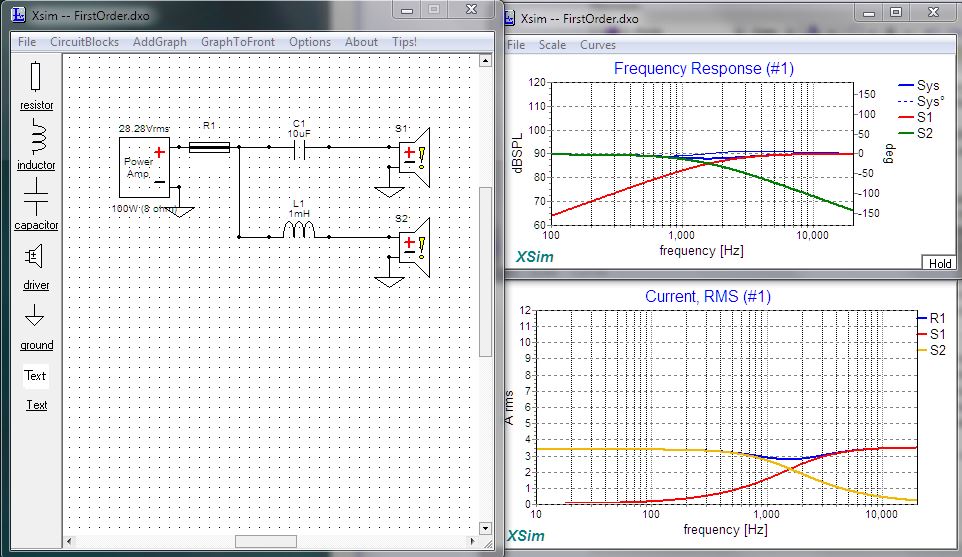Select resistor R1 in the schematic
Screen dimensions: 962x557
(x=209, y=147)
